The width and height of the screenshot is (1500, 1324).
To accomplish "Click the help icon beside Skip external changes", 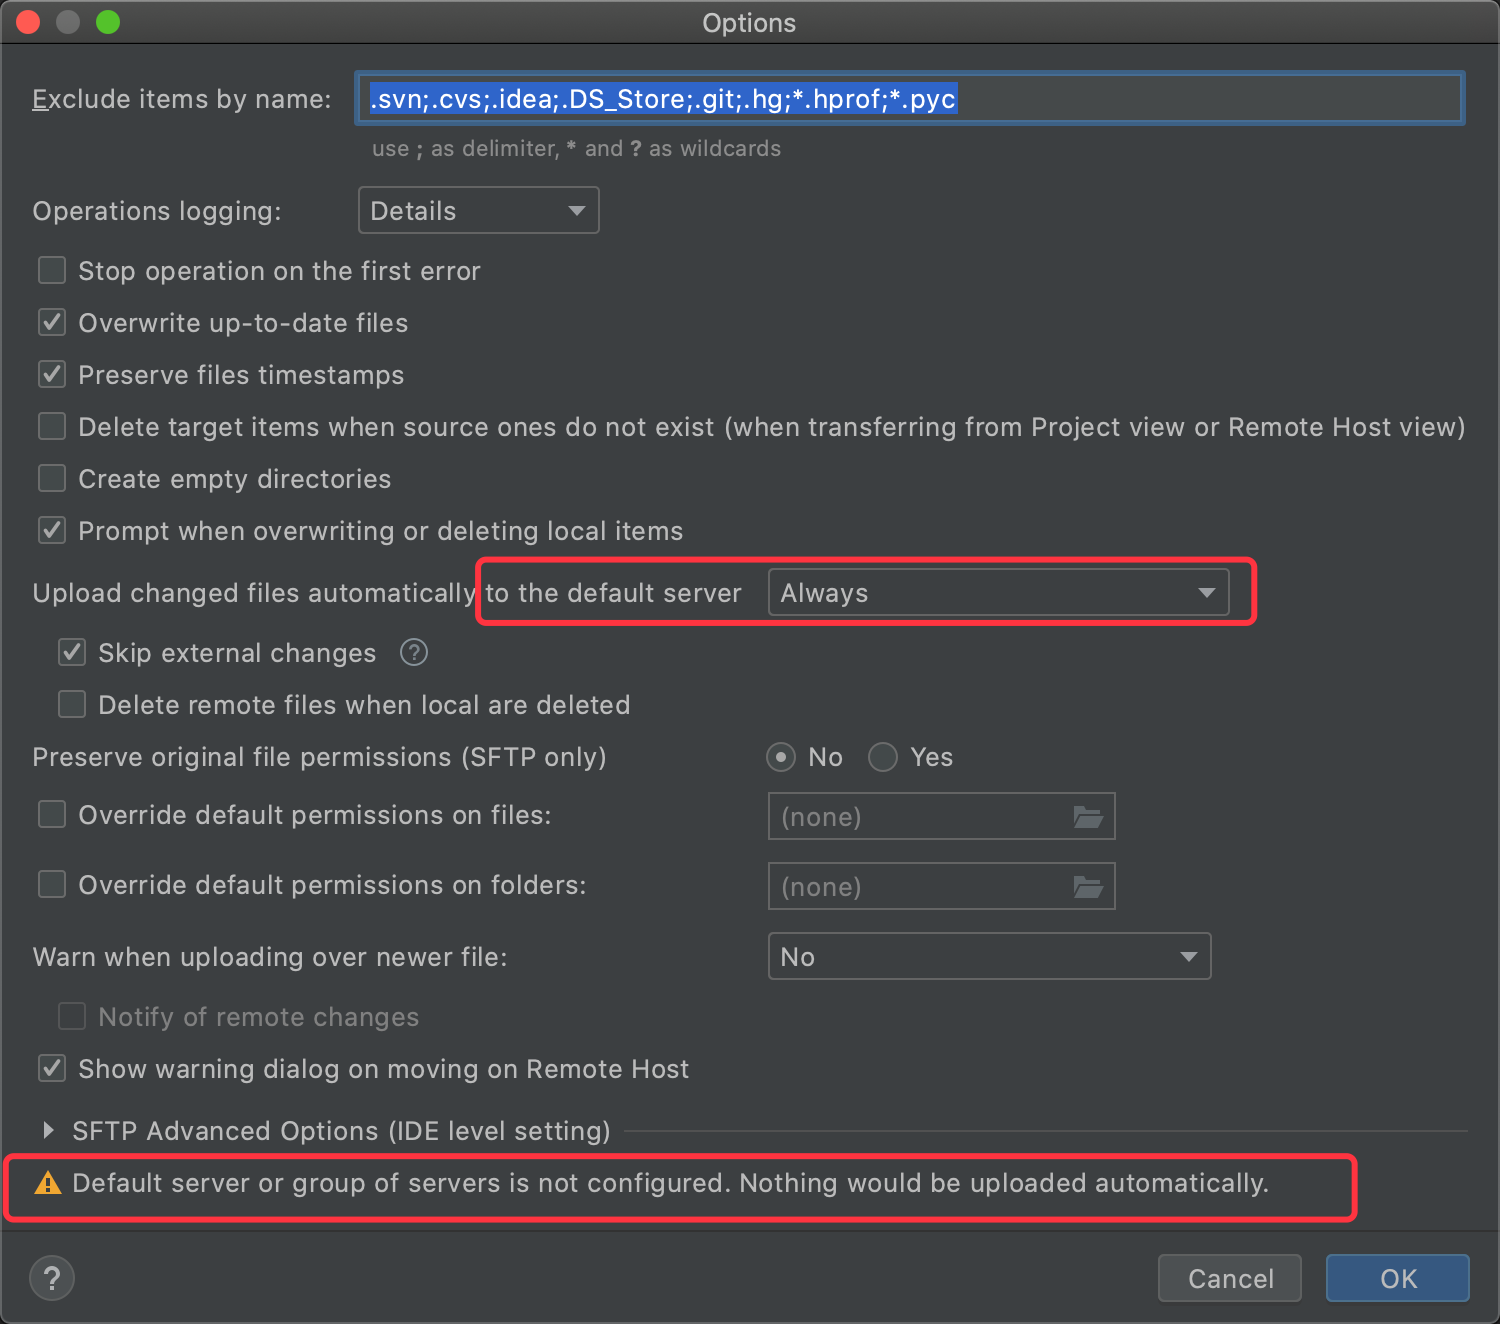I will coord(413,652).
